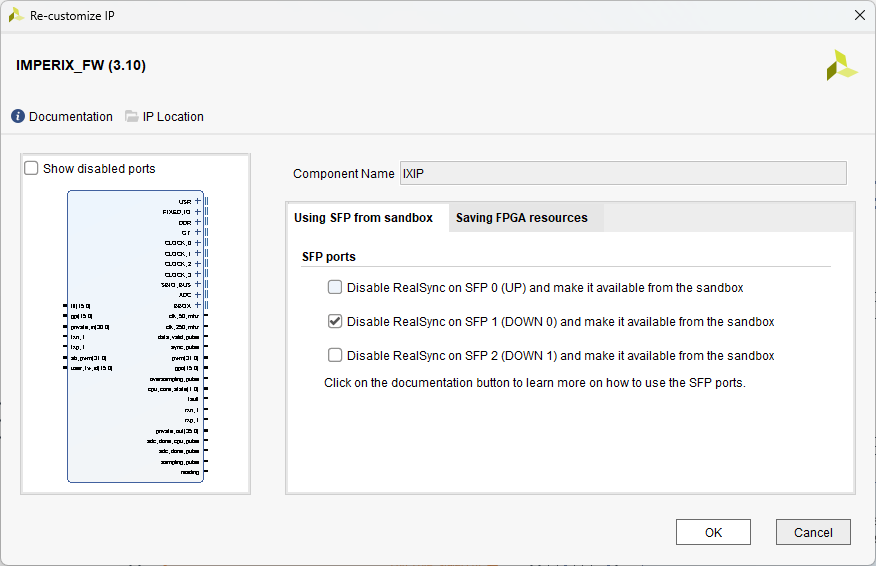Image resolution: width=876 pixels, height=566 pixels.
Task: Switch to Saving FPGA resources tab
Action: [x=521, y=218]
